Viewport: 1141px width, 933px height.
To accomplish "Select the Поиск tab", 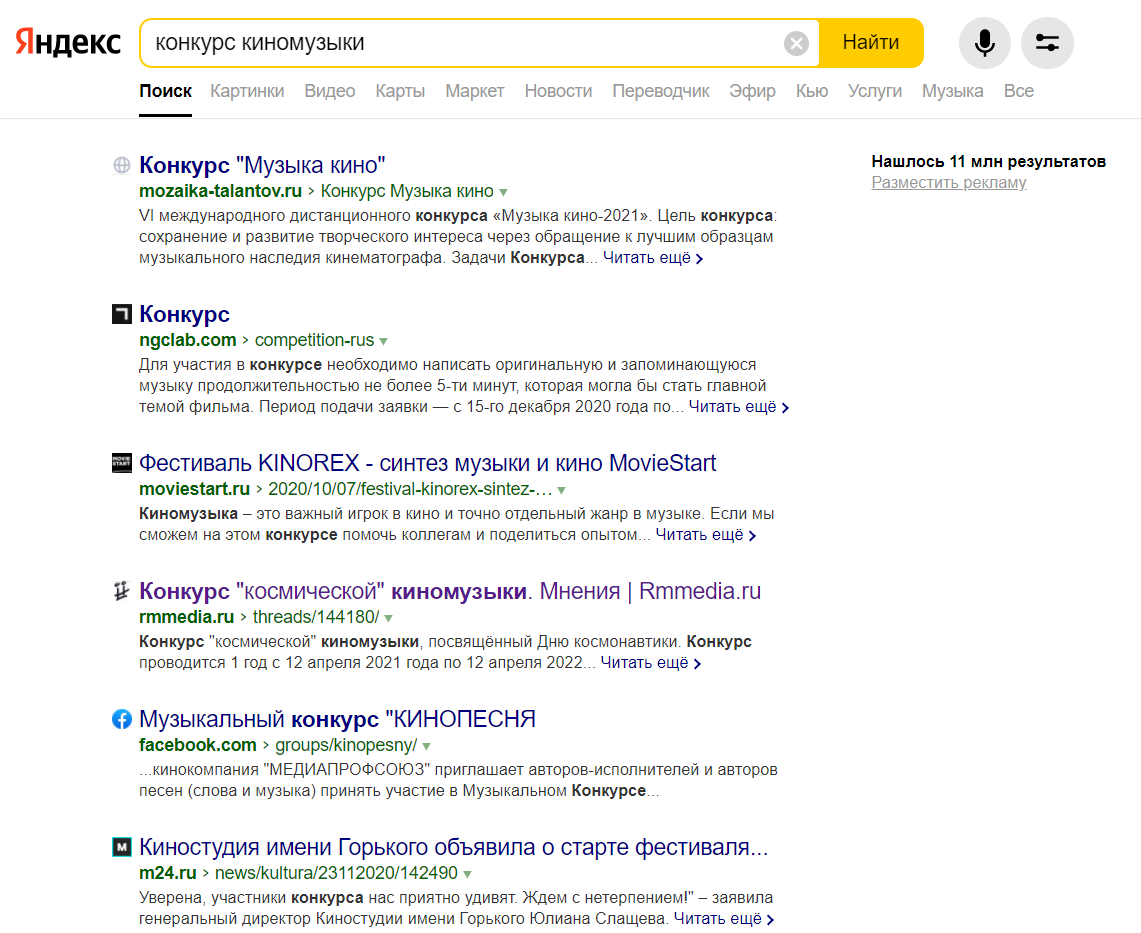I will (165, 91).
